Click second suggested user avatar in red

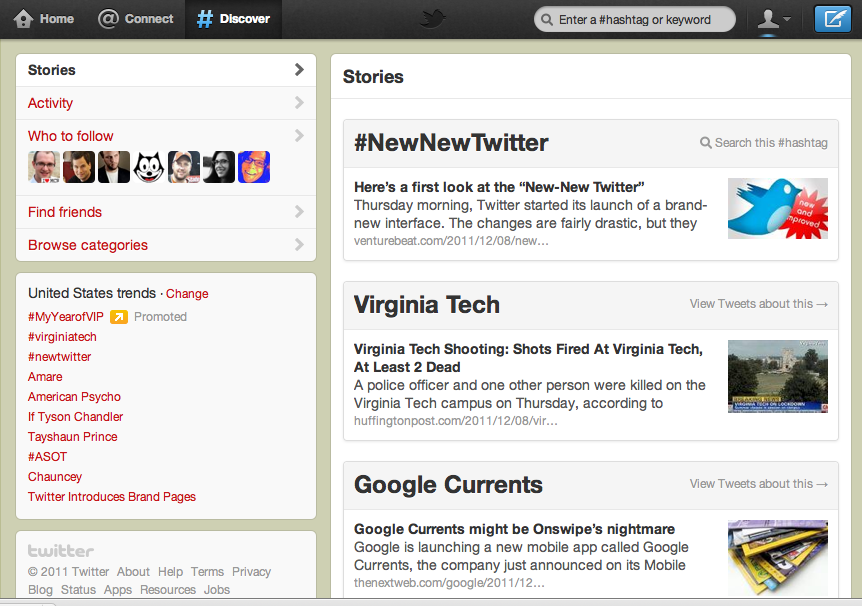point(79,167)
